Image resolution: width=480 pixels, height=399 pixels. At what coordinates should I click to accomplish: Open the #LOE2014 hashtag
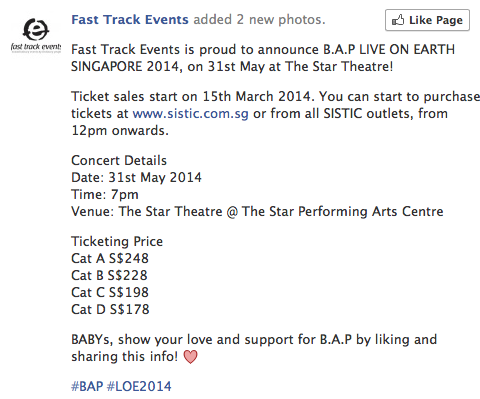(x=139, y=386)
